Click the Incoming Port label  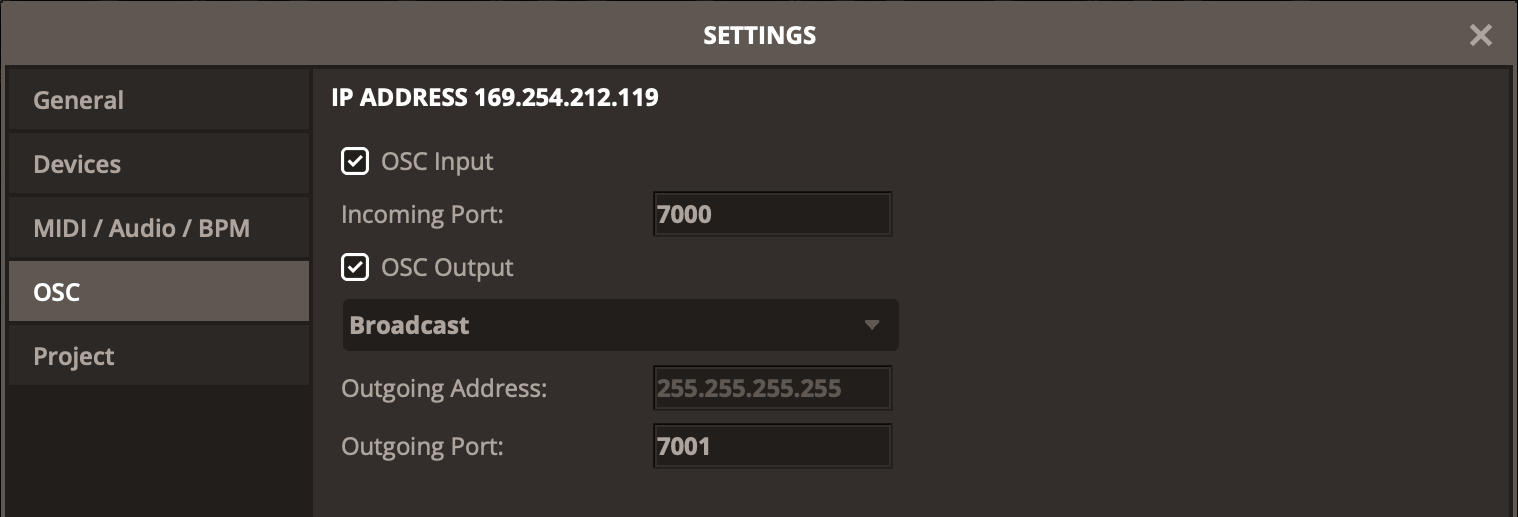[x=421, y=215]
